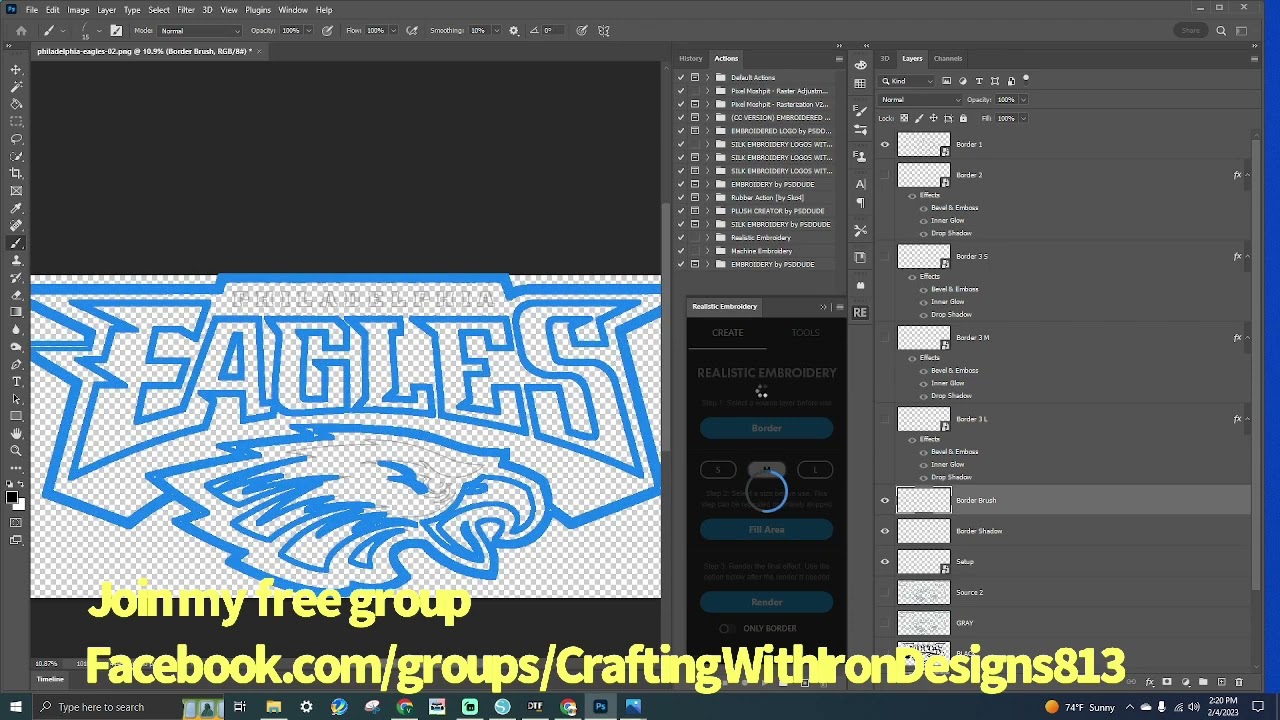Open the Plugins menu

point(258,10)
